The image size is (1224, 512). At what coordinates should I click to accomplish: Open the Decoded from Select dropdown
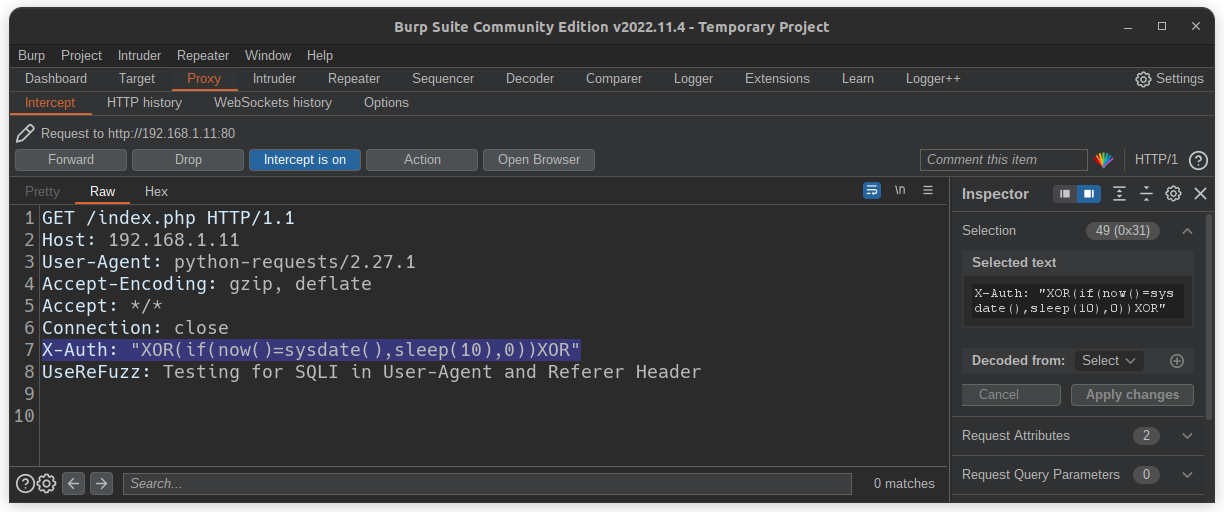pyautogui.click(x=1109, y=361)
